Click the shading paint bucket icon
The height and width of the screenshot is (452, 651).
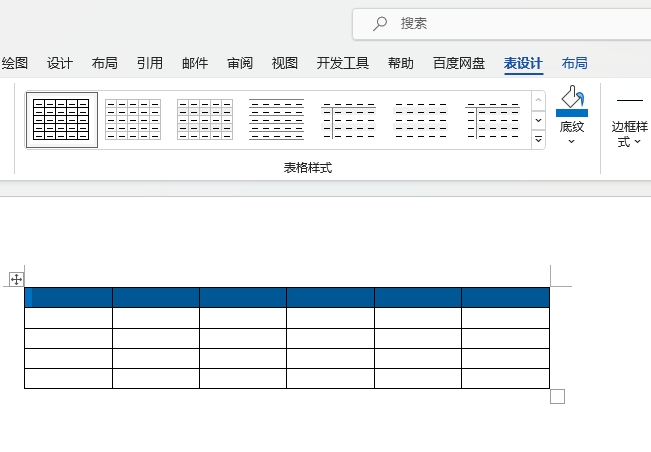point(572,97)
